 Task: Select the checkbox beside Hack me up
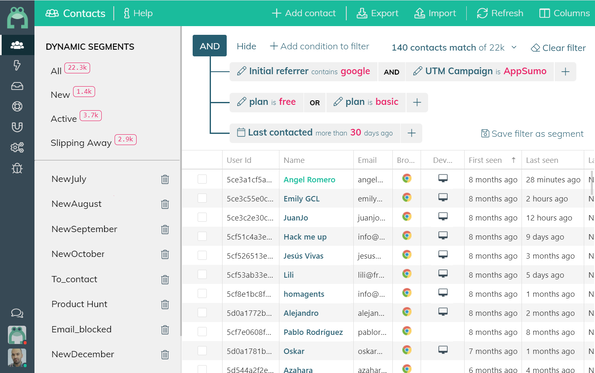pos(202,236)
